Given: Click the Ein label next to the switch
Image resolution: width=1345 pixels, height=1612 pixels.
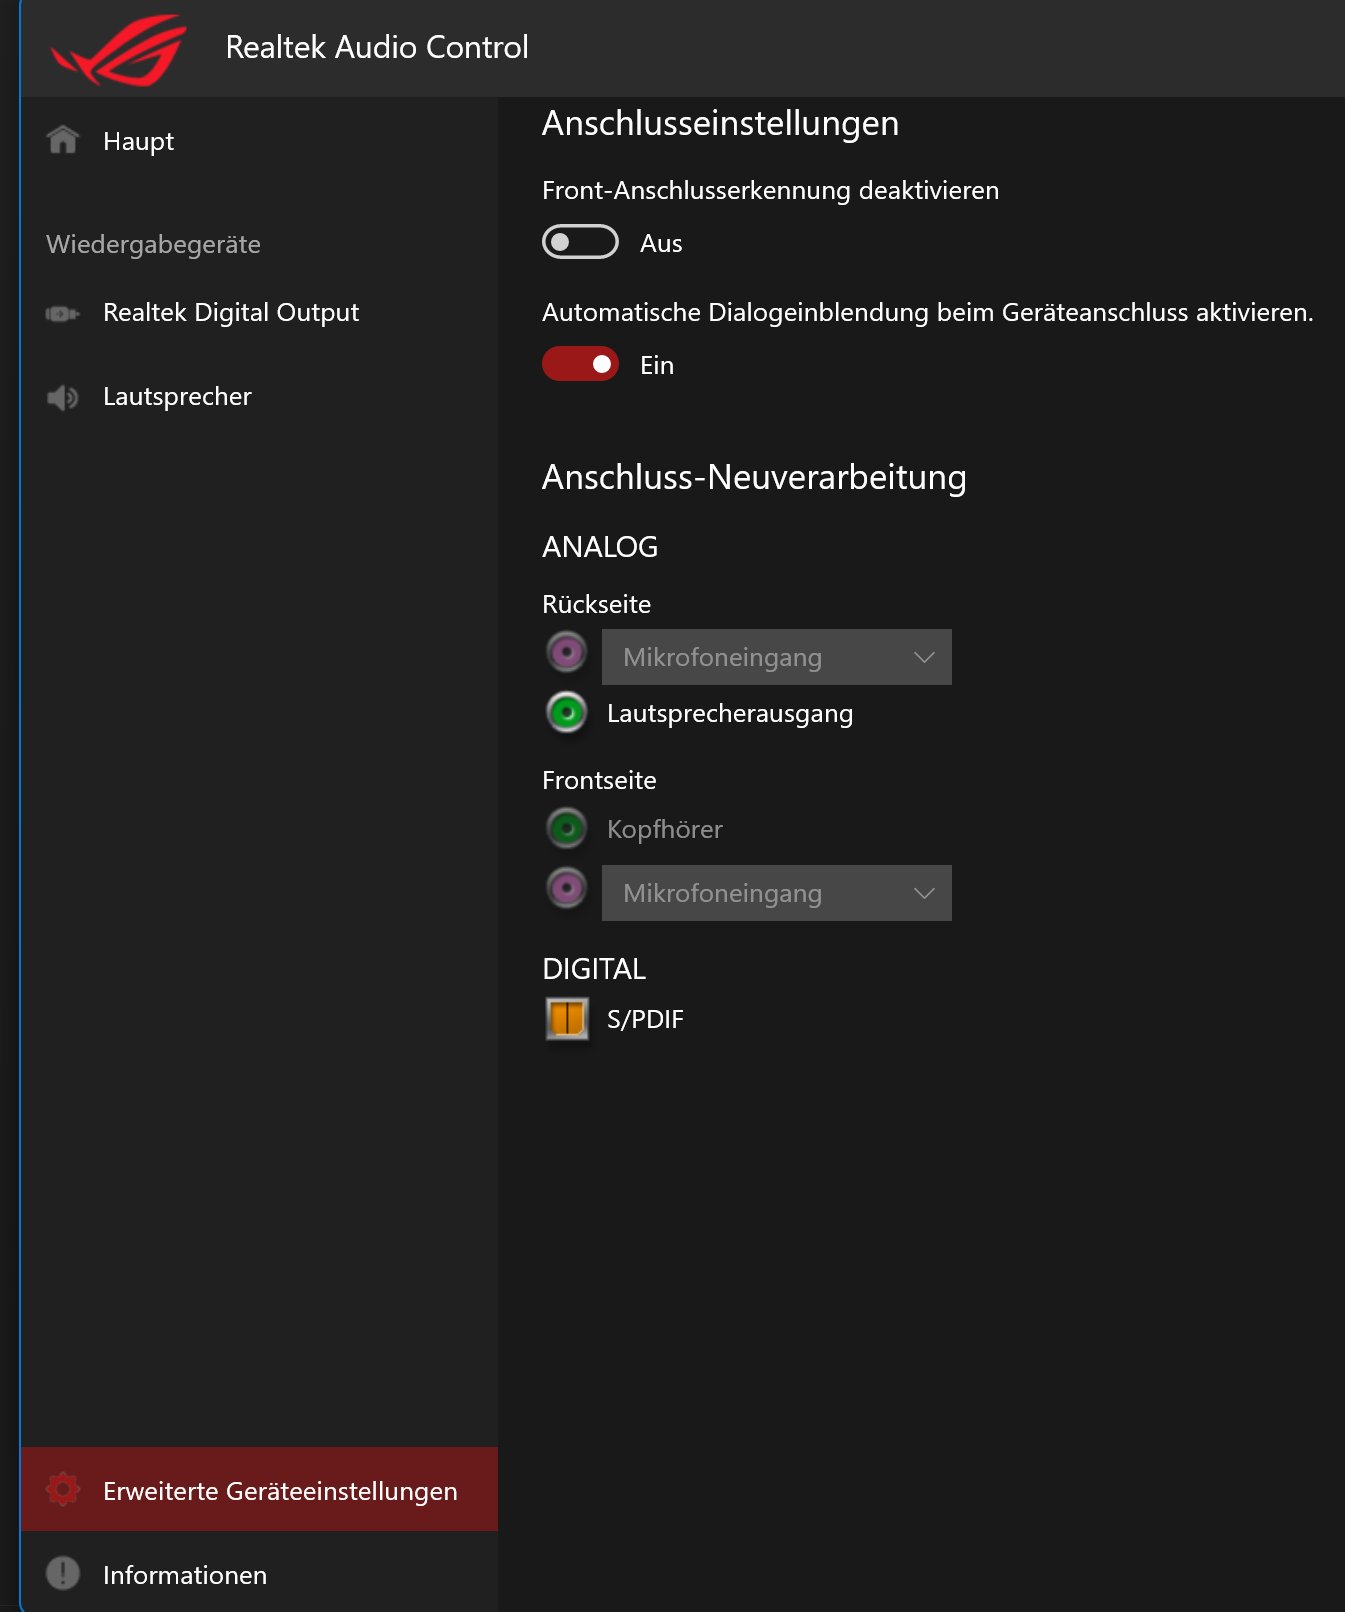Looking at the screenshot, I should 657,365.
